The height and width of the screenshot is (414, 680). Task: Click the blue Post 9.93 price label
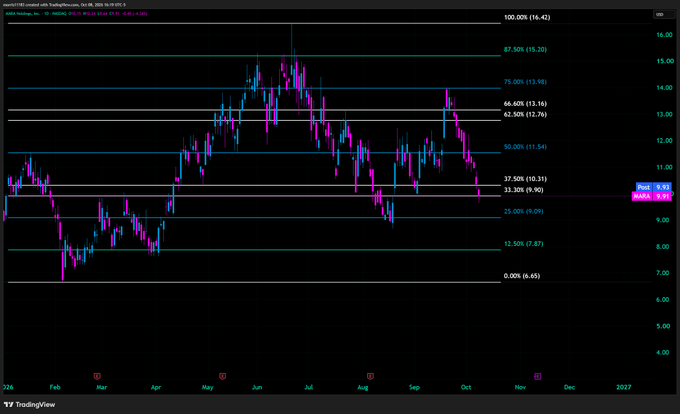(x=654, y=187)
